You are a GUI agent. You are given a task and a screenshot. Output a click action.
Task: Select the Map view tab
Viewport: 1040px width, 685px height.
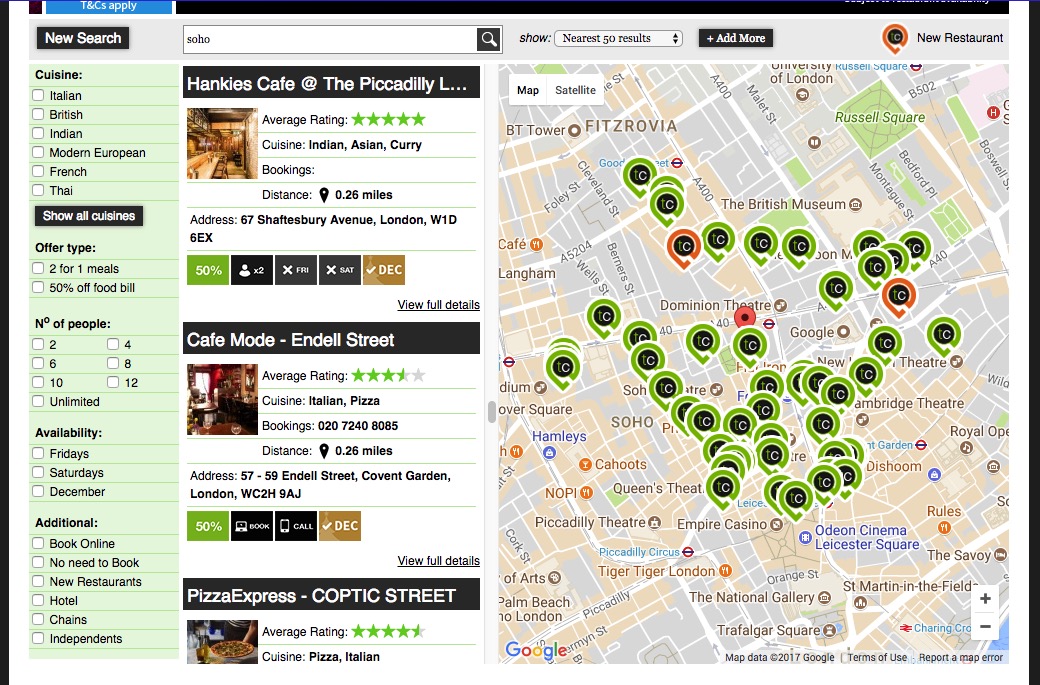click(x=528, y=90)
